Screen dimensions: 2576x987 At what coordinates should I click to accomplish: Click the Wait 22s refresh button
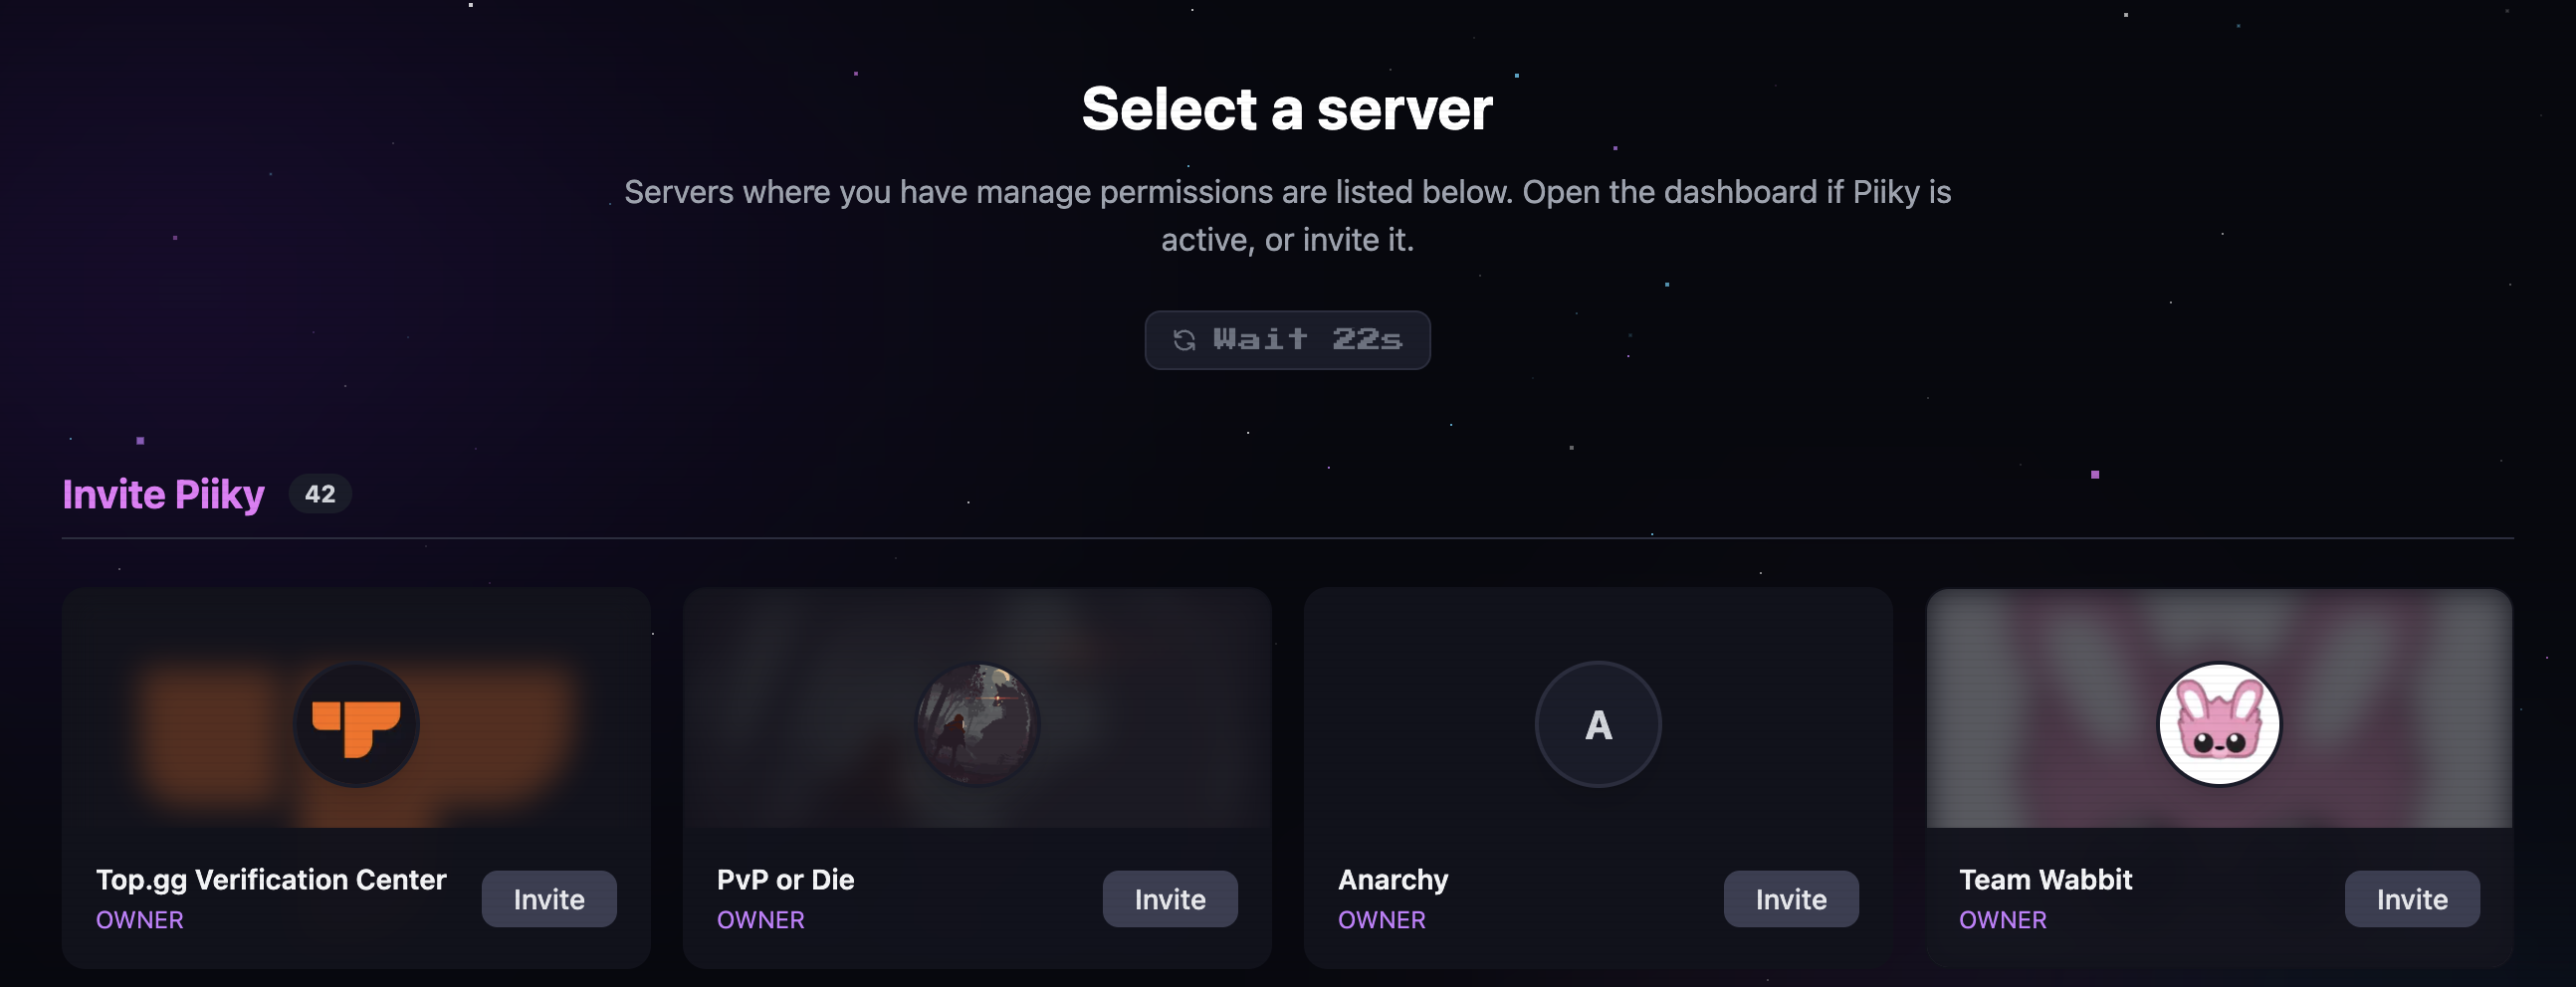(x=1287, y=340)
